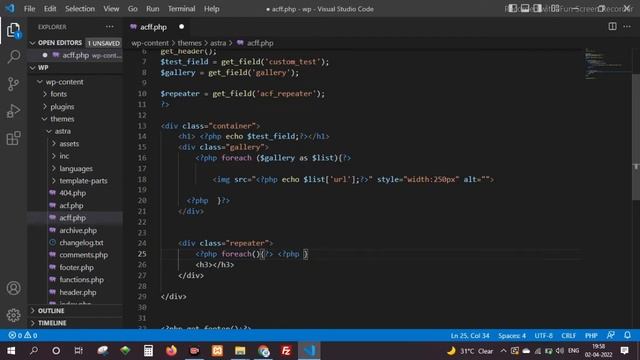Expand the assets folder
The height and width of the screenshot is (360, 640).
tap(69, 144)
